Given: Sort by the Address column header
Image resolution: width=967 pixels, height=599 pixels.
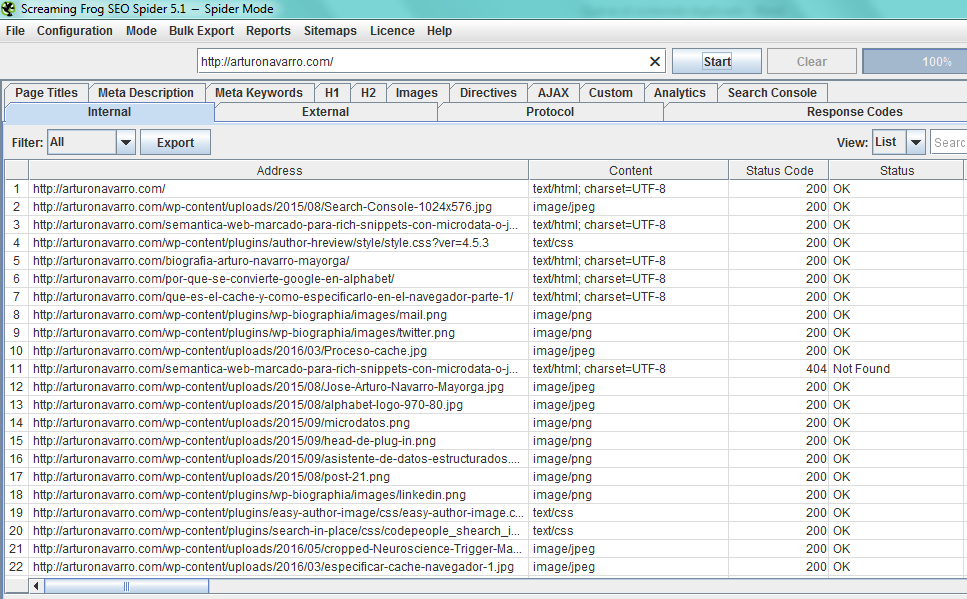Looking at the screenshot, I should (x=279, y=170).
